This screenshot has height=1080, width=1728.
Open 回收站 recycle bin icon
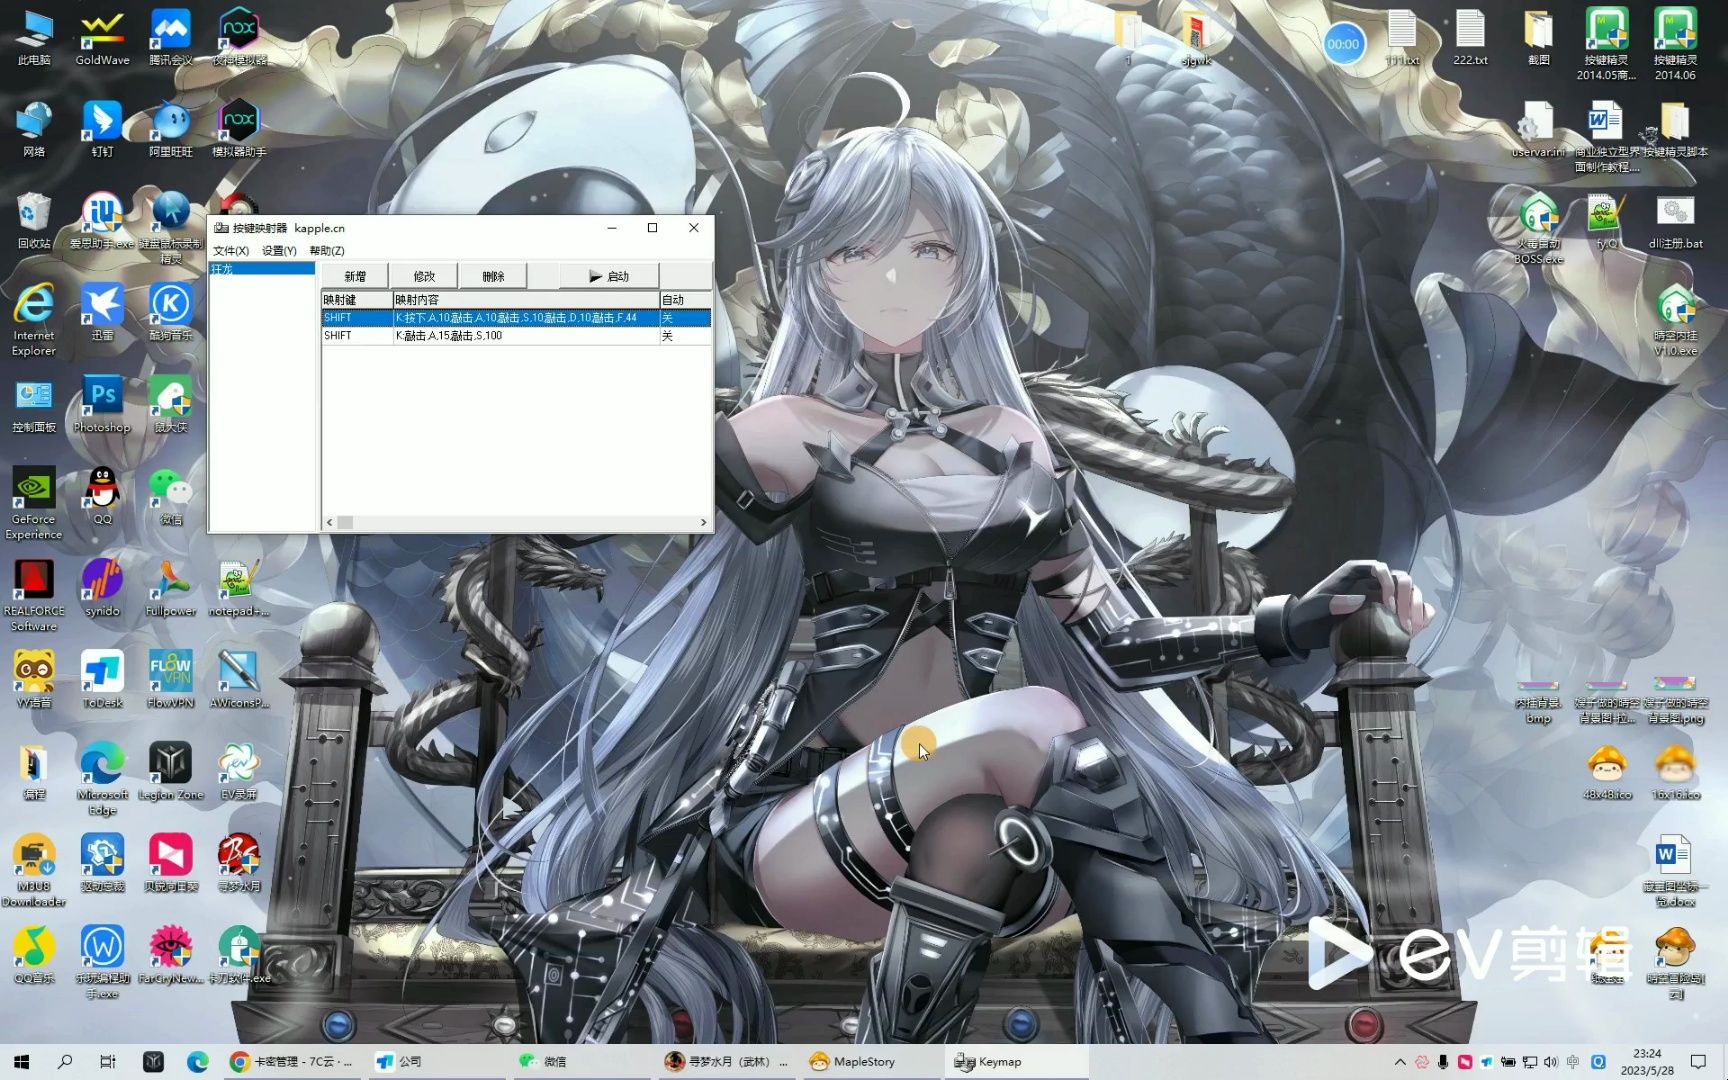coord(34,221)
